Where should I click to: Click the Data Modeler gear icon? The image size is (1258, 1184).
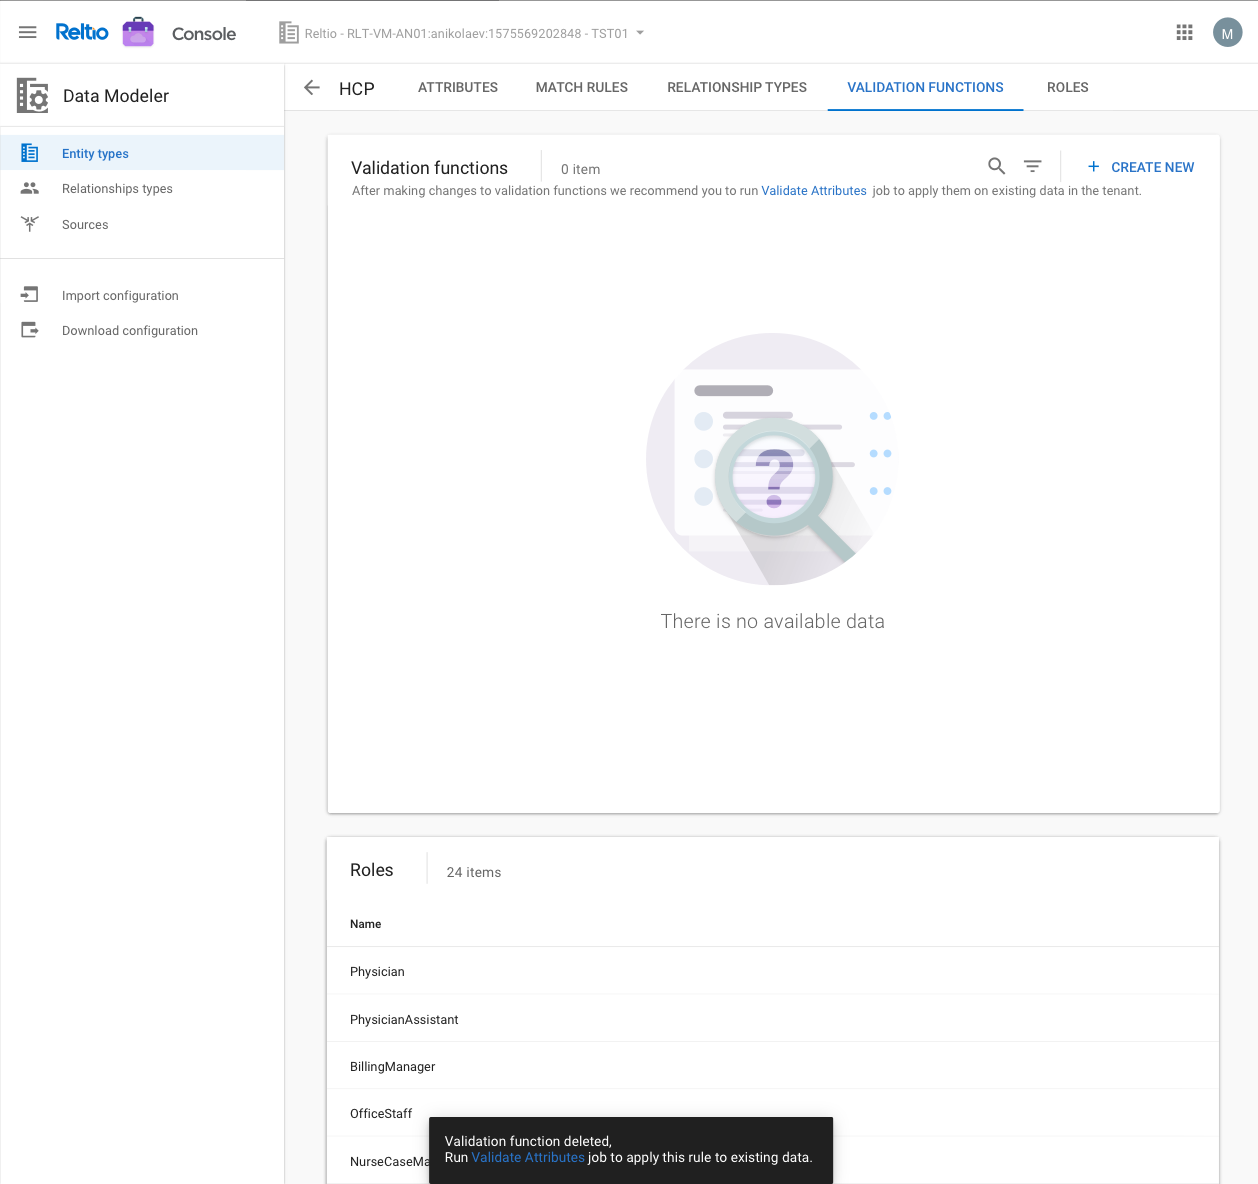click(x=32, y=96)
